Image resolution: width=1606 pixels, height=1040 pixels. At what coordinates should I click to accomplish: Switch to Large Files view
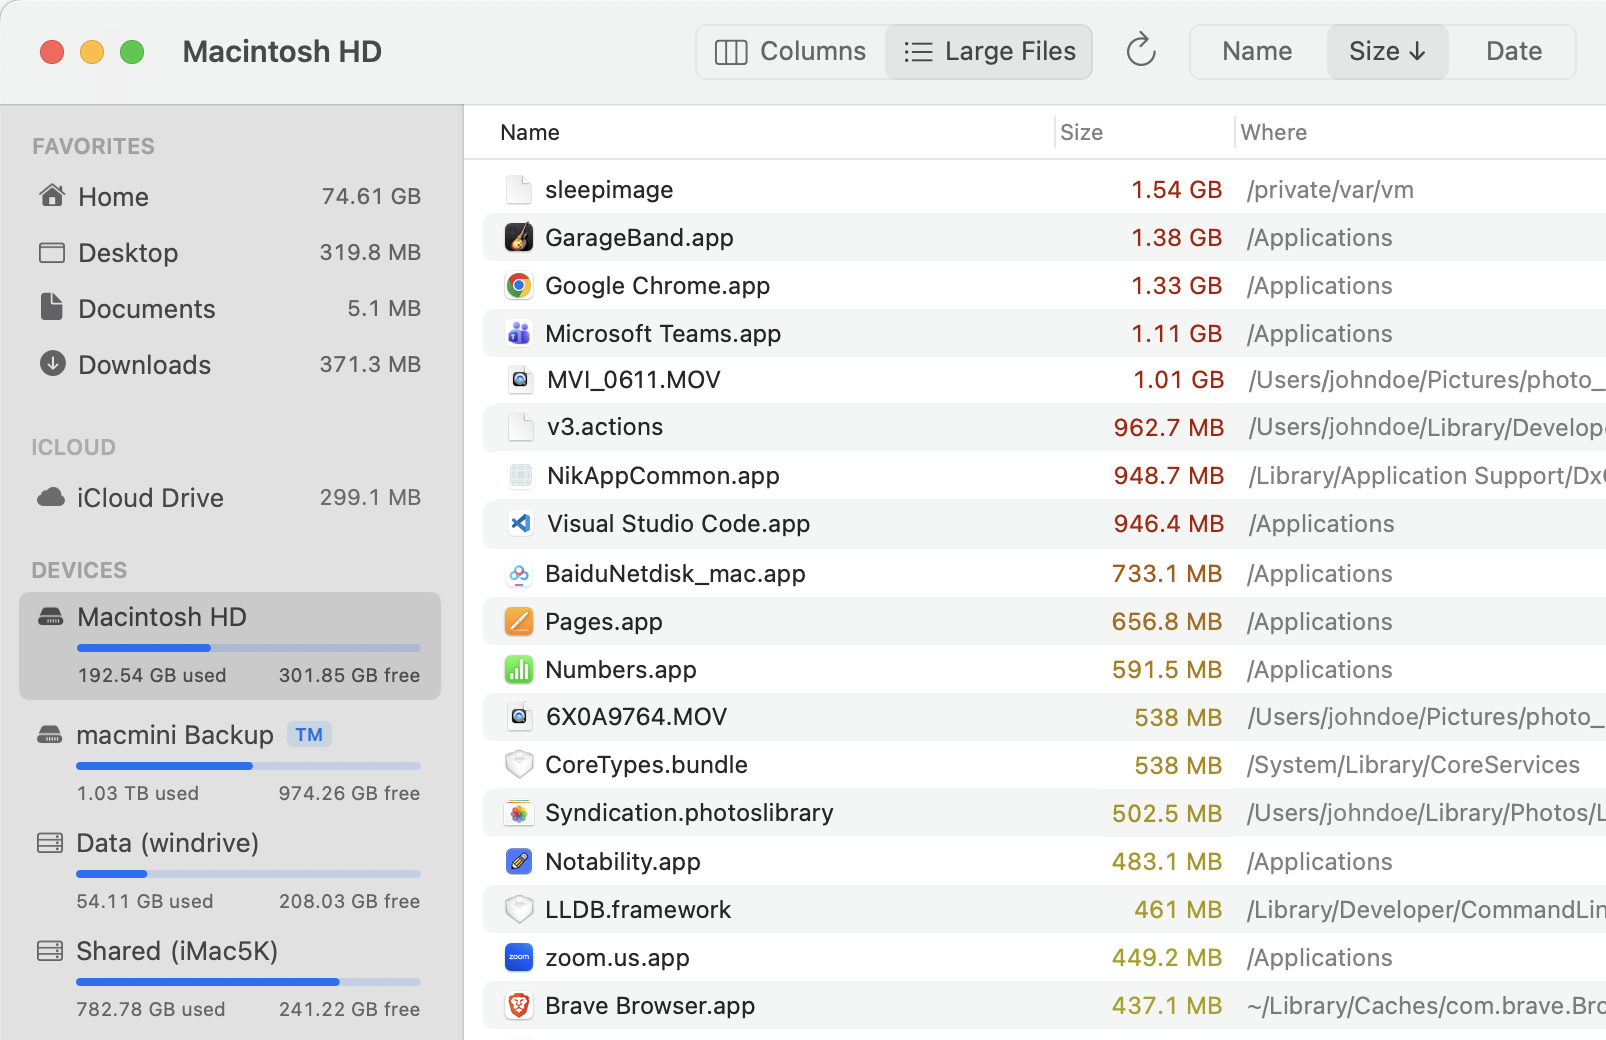(x=989, y=52)
